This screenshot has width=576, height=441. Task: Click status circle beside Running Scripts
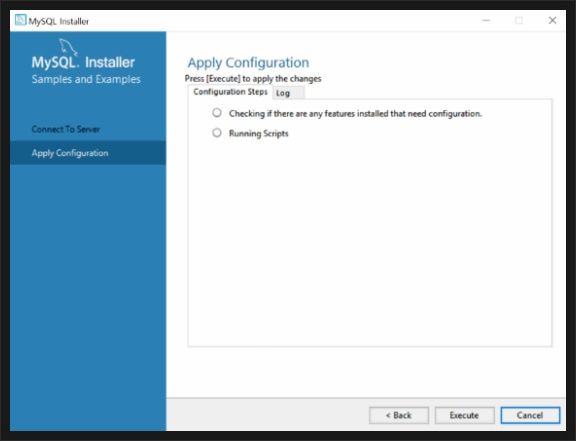(217, 132)
